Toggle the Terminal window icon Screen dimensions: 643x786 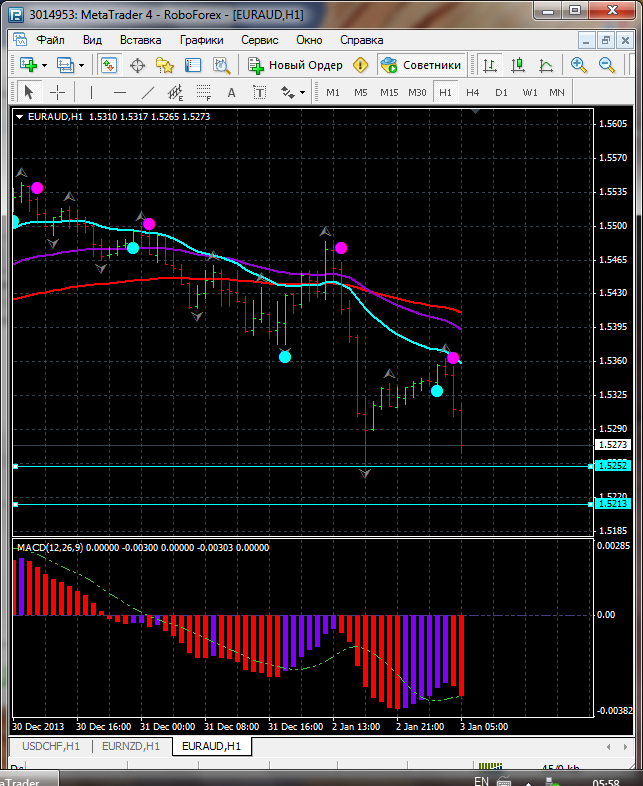pos(193,65)
